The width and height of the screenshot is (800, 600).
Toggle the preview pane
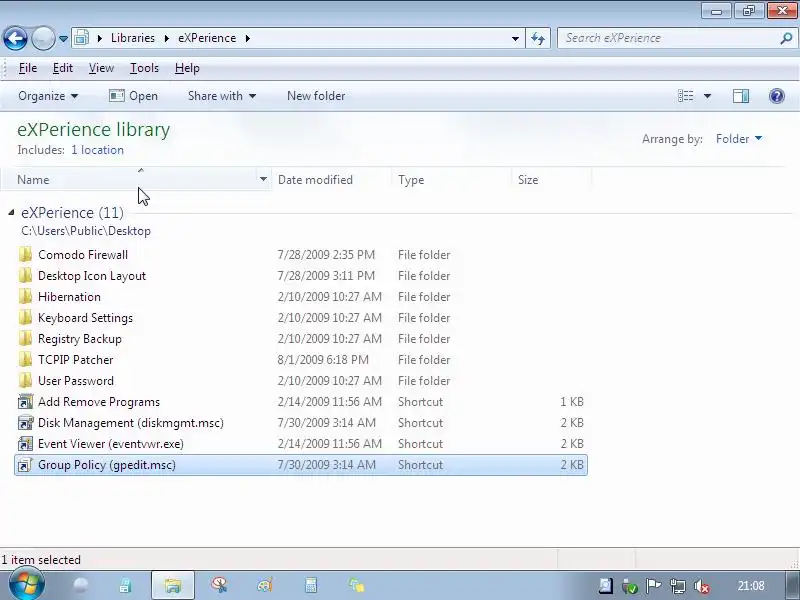point(741,96)
